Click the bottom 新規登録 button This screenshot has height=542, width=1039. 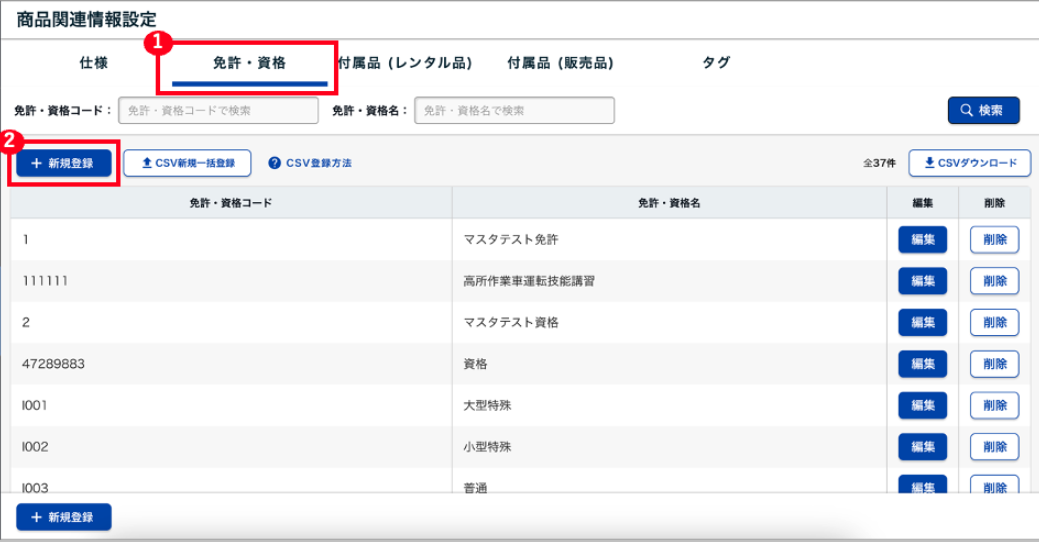(x=63, y=517)
